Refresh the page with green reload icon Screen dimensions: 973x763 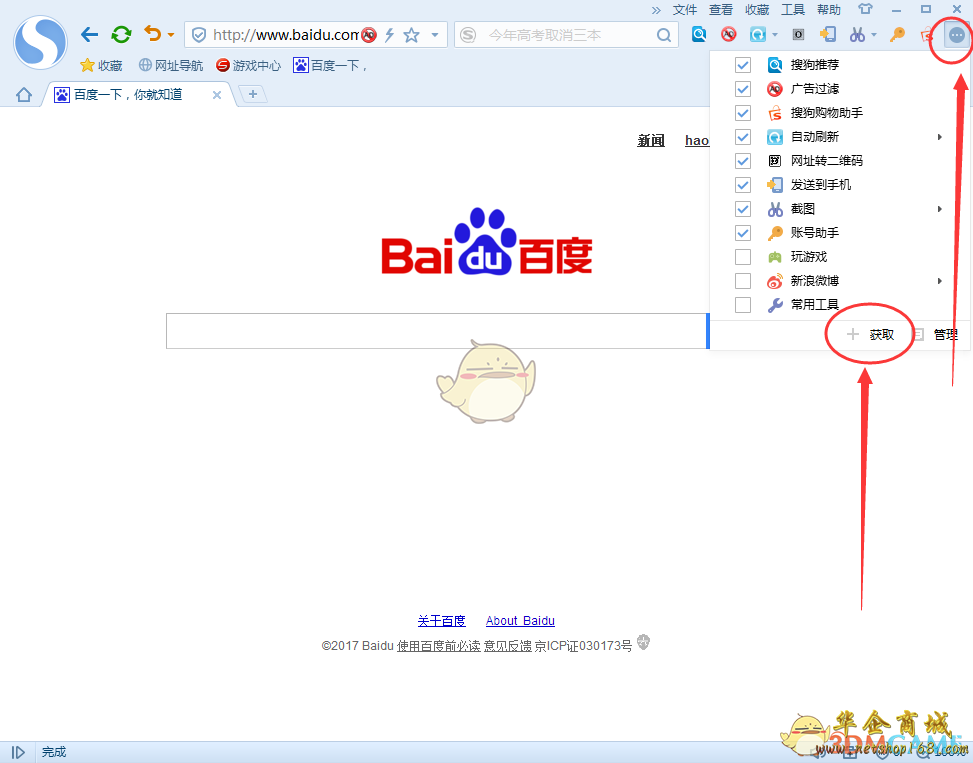(122, 34)
